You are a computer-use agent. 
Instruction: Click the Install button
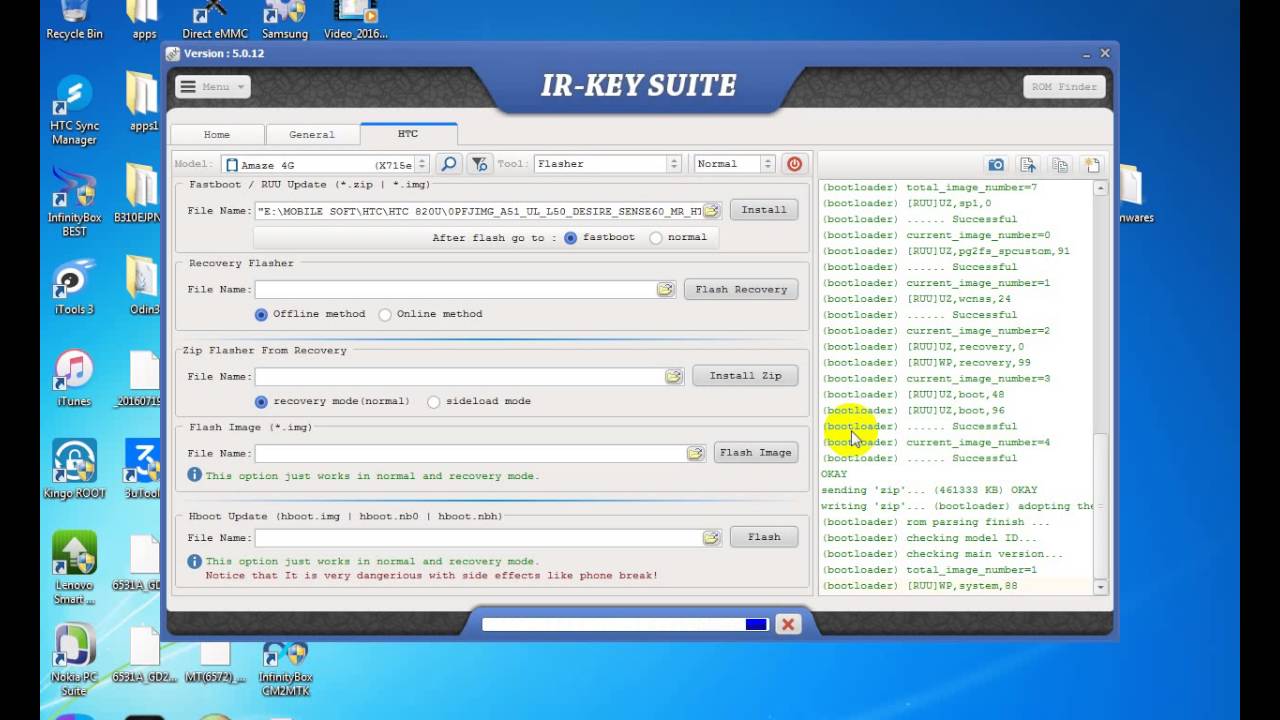tap(764, 210)
